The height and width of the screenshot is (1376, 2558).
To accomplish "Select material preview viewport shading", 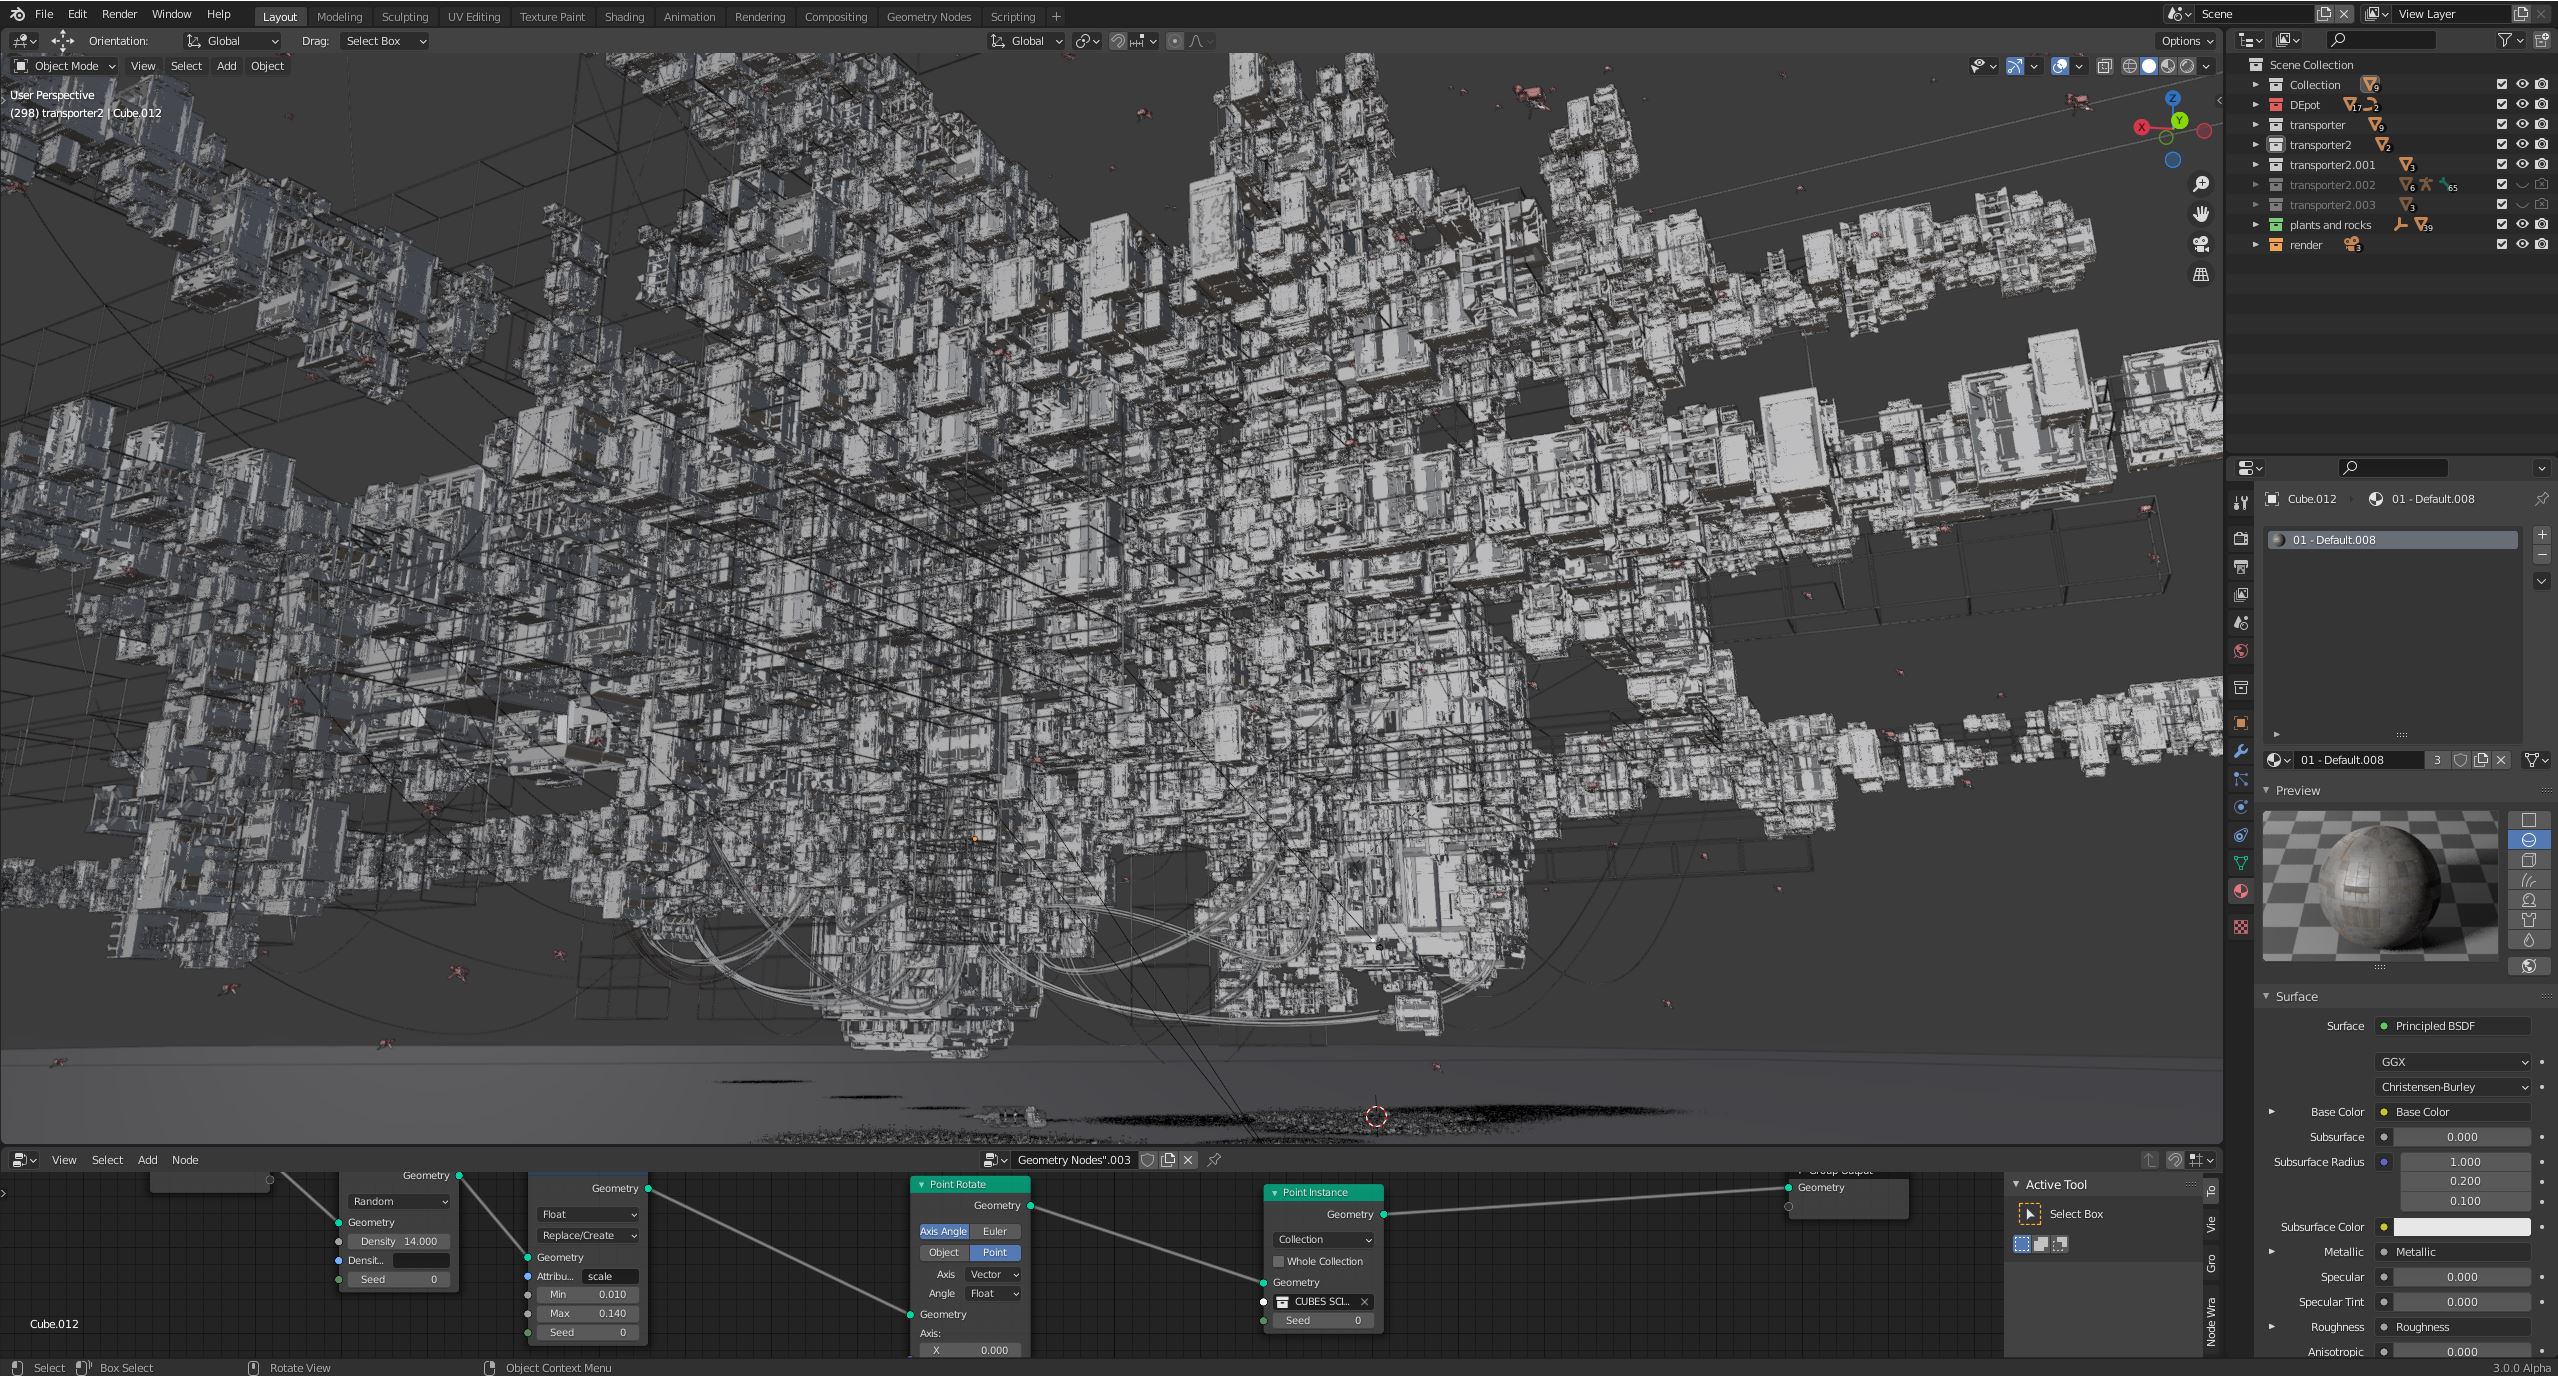I will tap(2168, 66).
